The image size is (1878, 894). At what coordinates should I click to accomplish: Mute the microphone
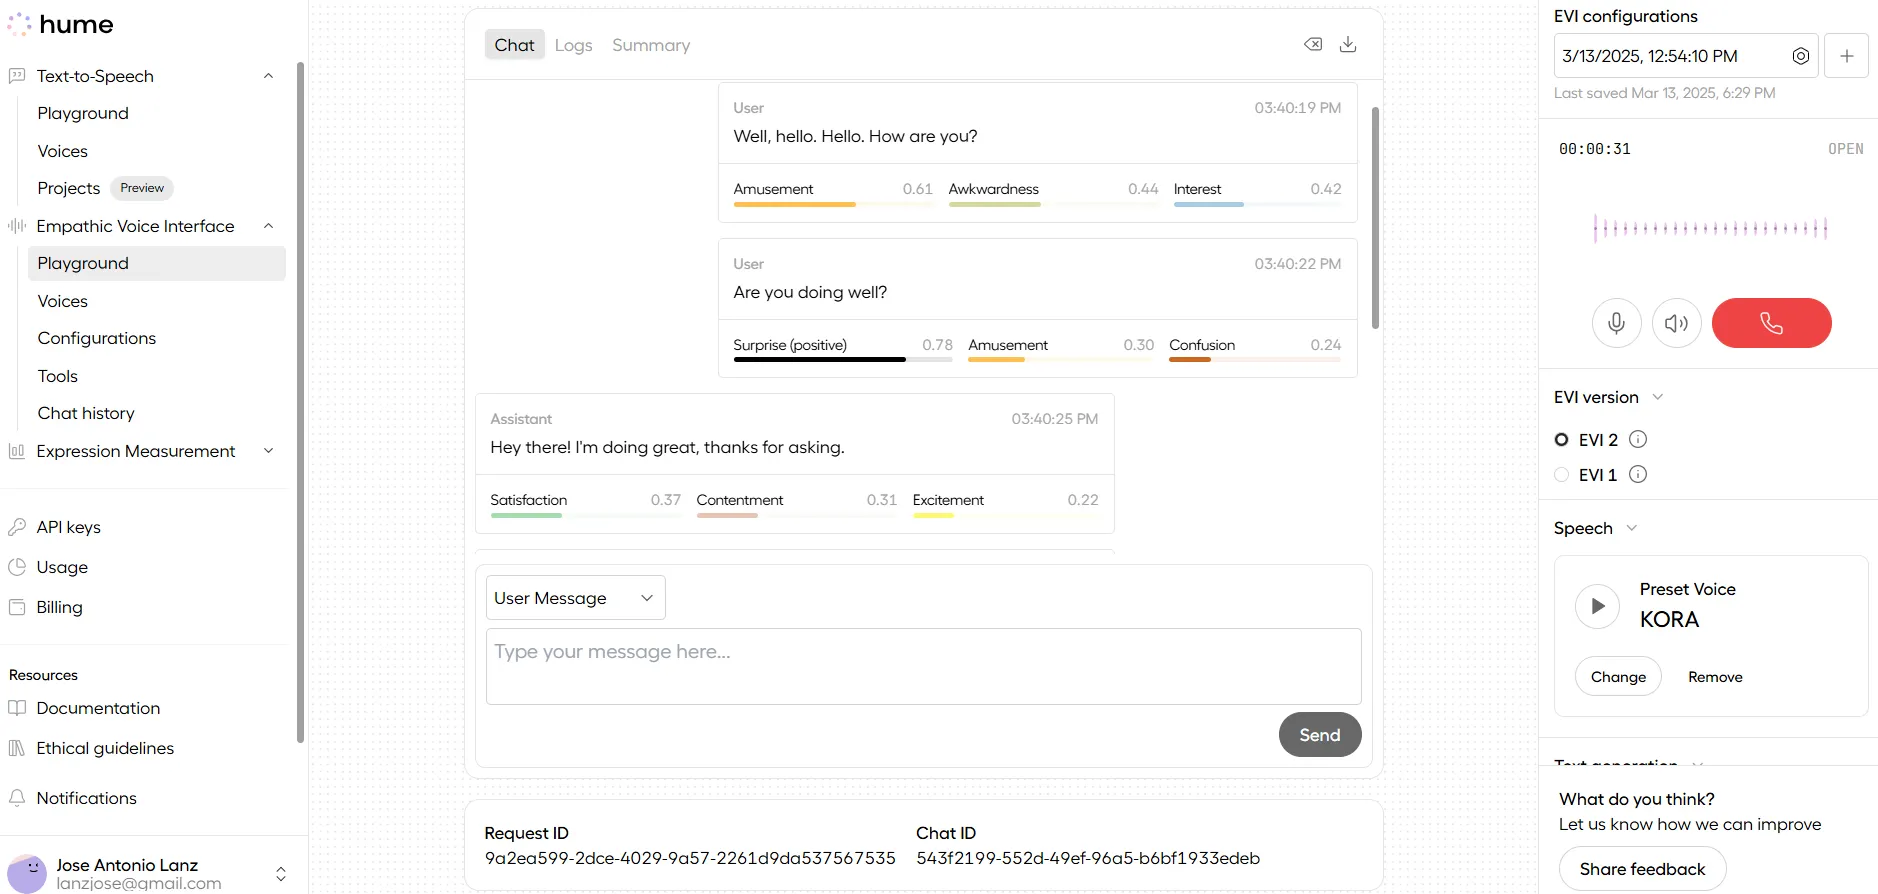point(1616,323)
